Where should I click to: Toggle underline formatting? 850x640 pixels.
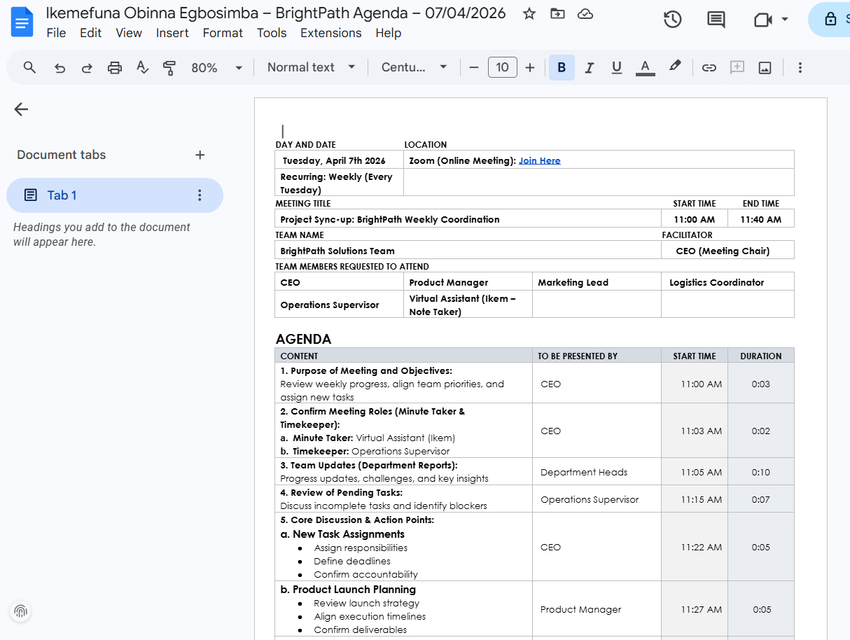616,68
